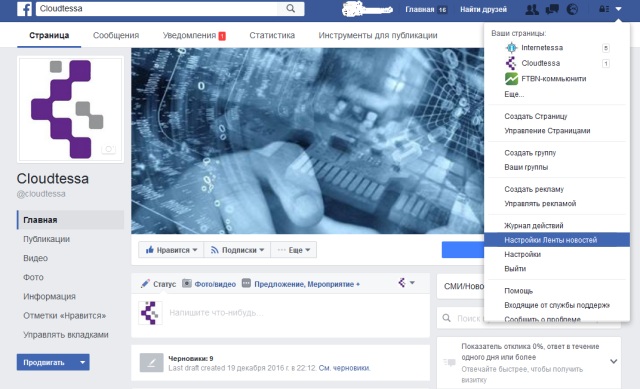Click the search magnifier button
This screenshot has width=640, height=389.
(290, 9)
